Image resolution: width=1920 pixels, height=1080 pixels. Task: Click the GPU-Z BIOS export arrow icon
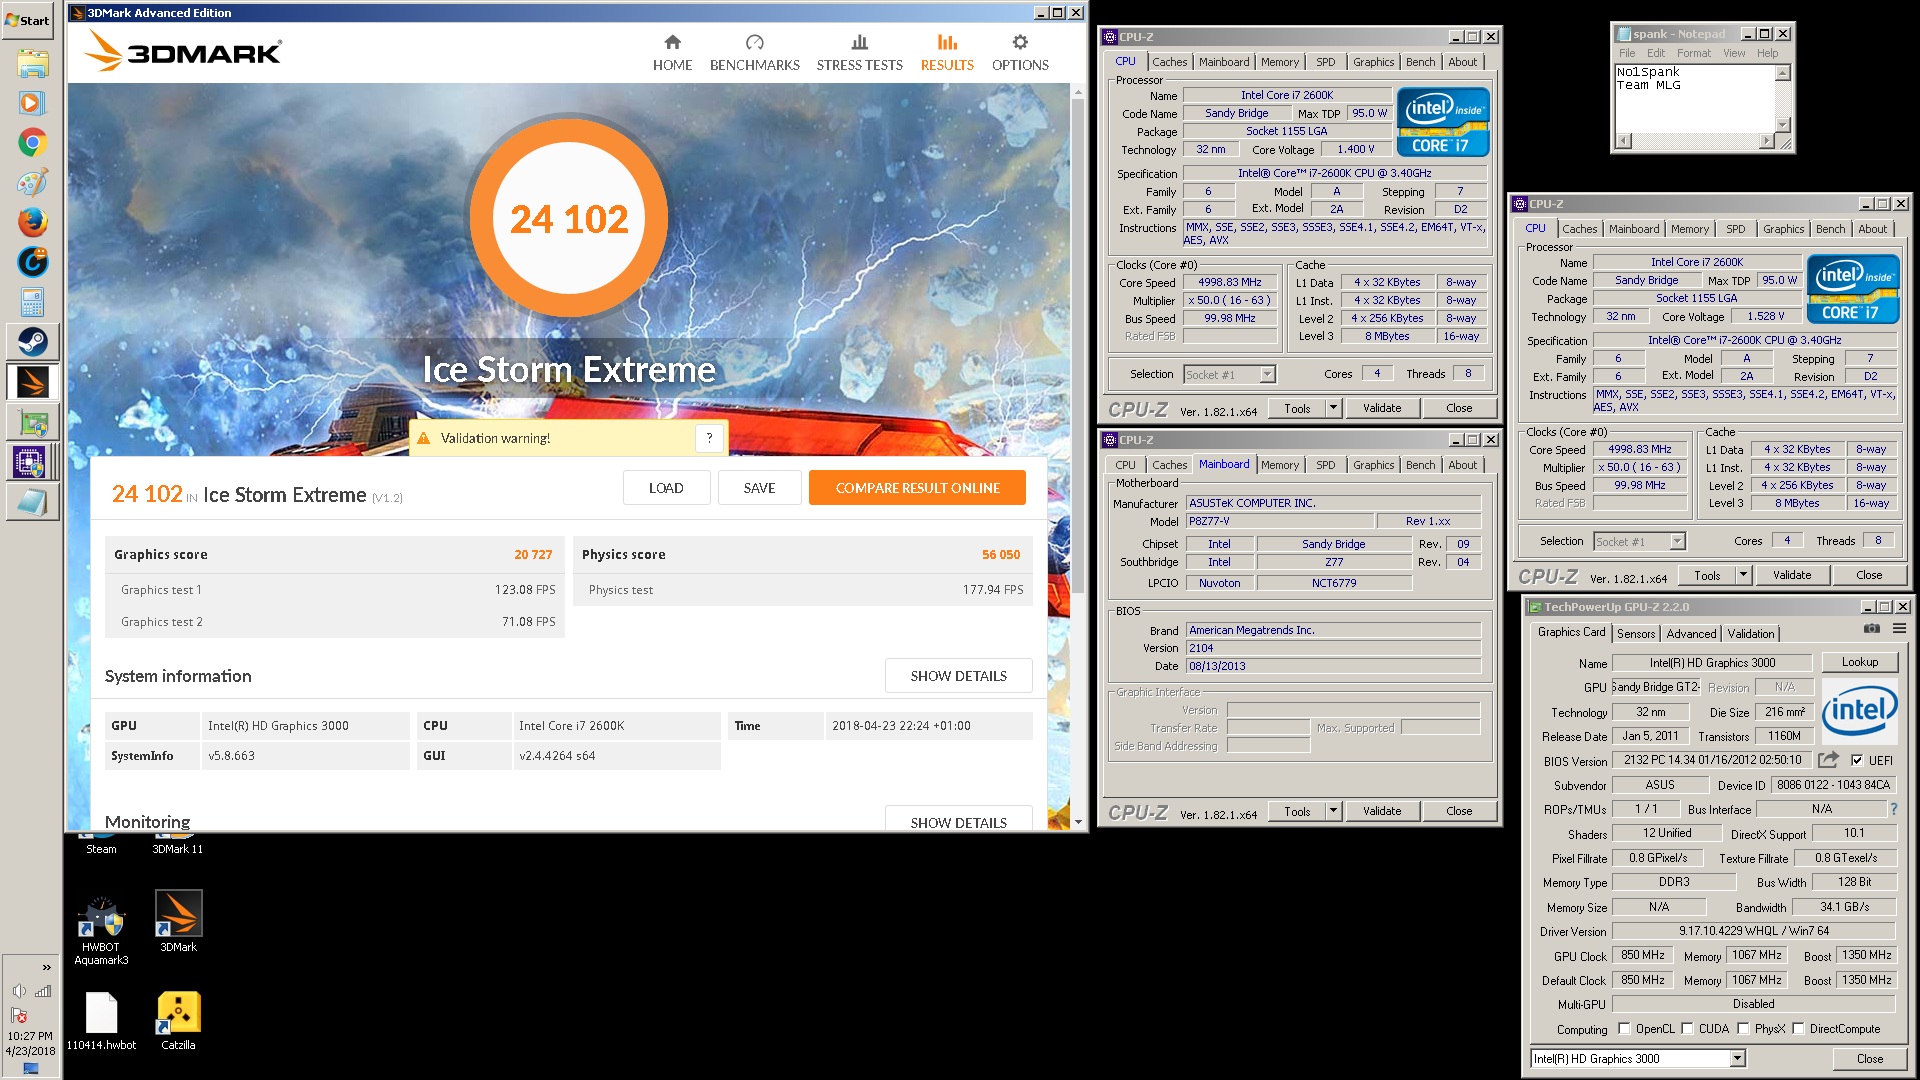(x=1828, y=760)
